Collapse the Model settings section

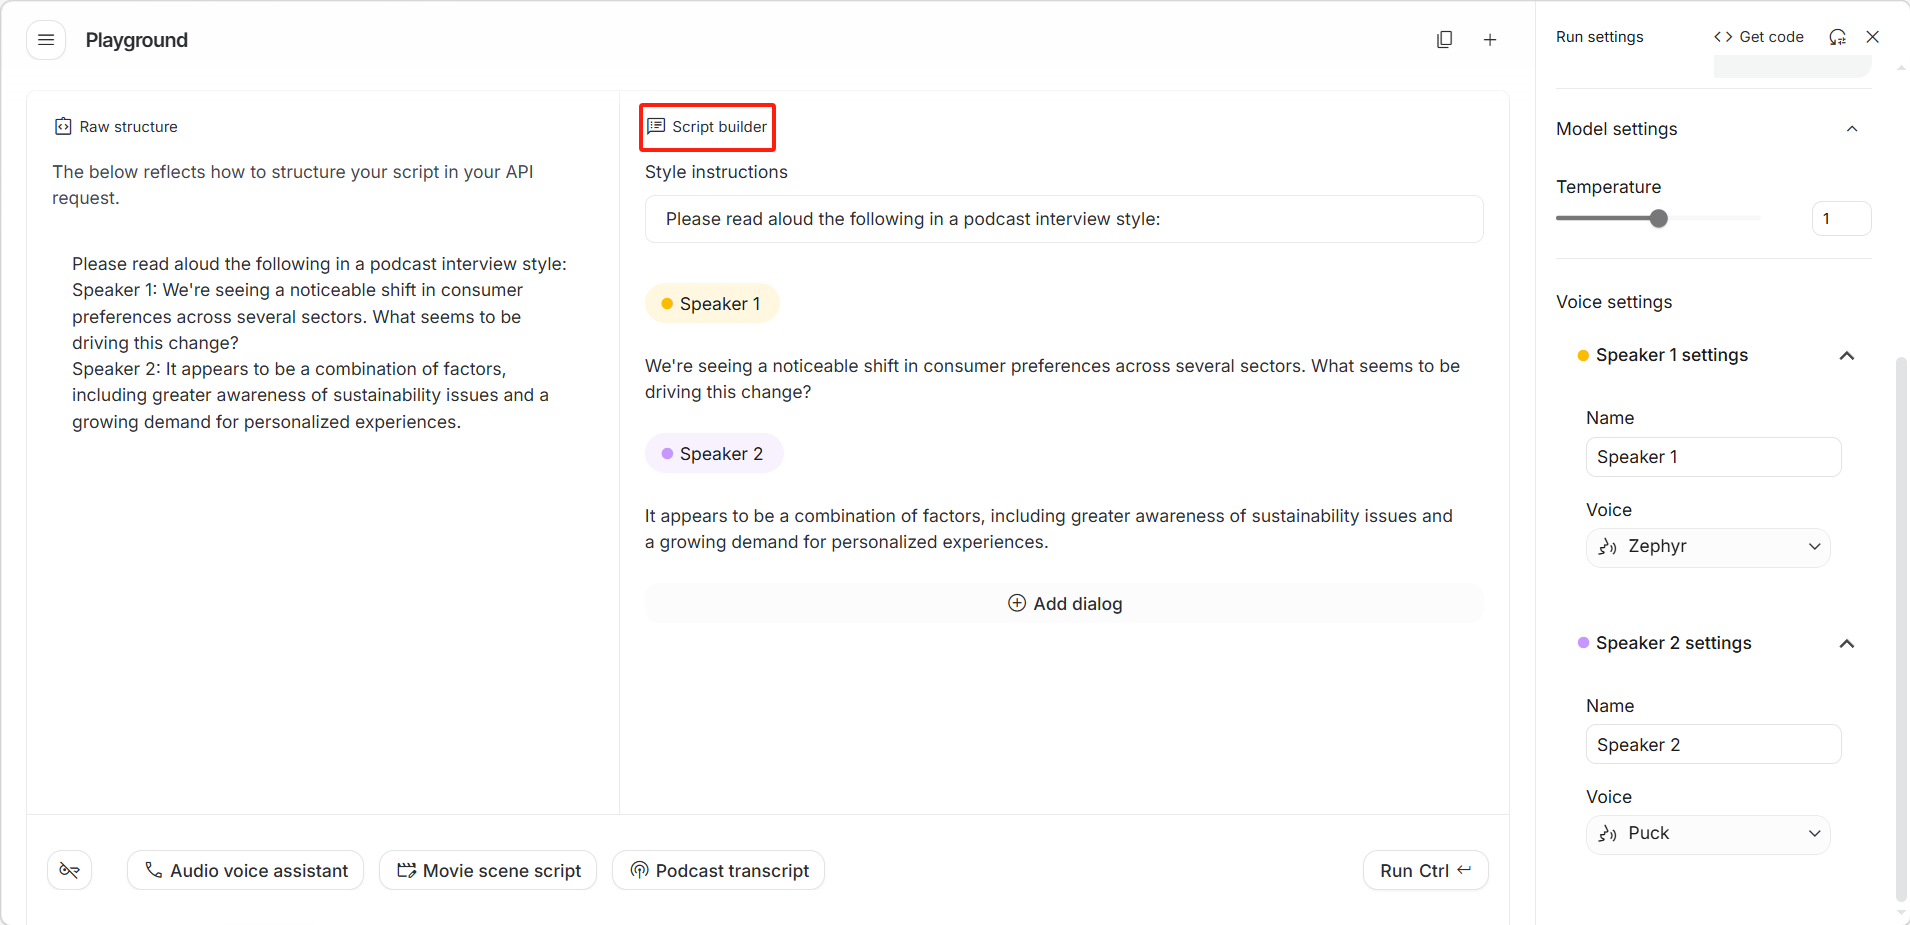click(x=1852, y=129)
